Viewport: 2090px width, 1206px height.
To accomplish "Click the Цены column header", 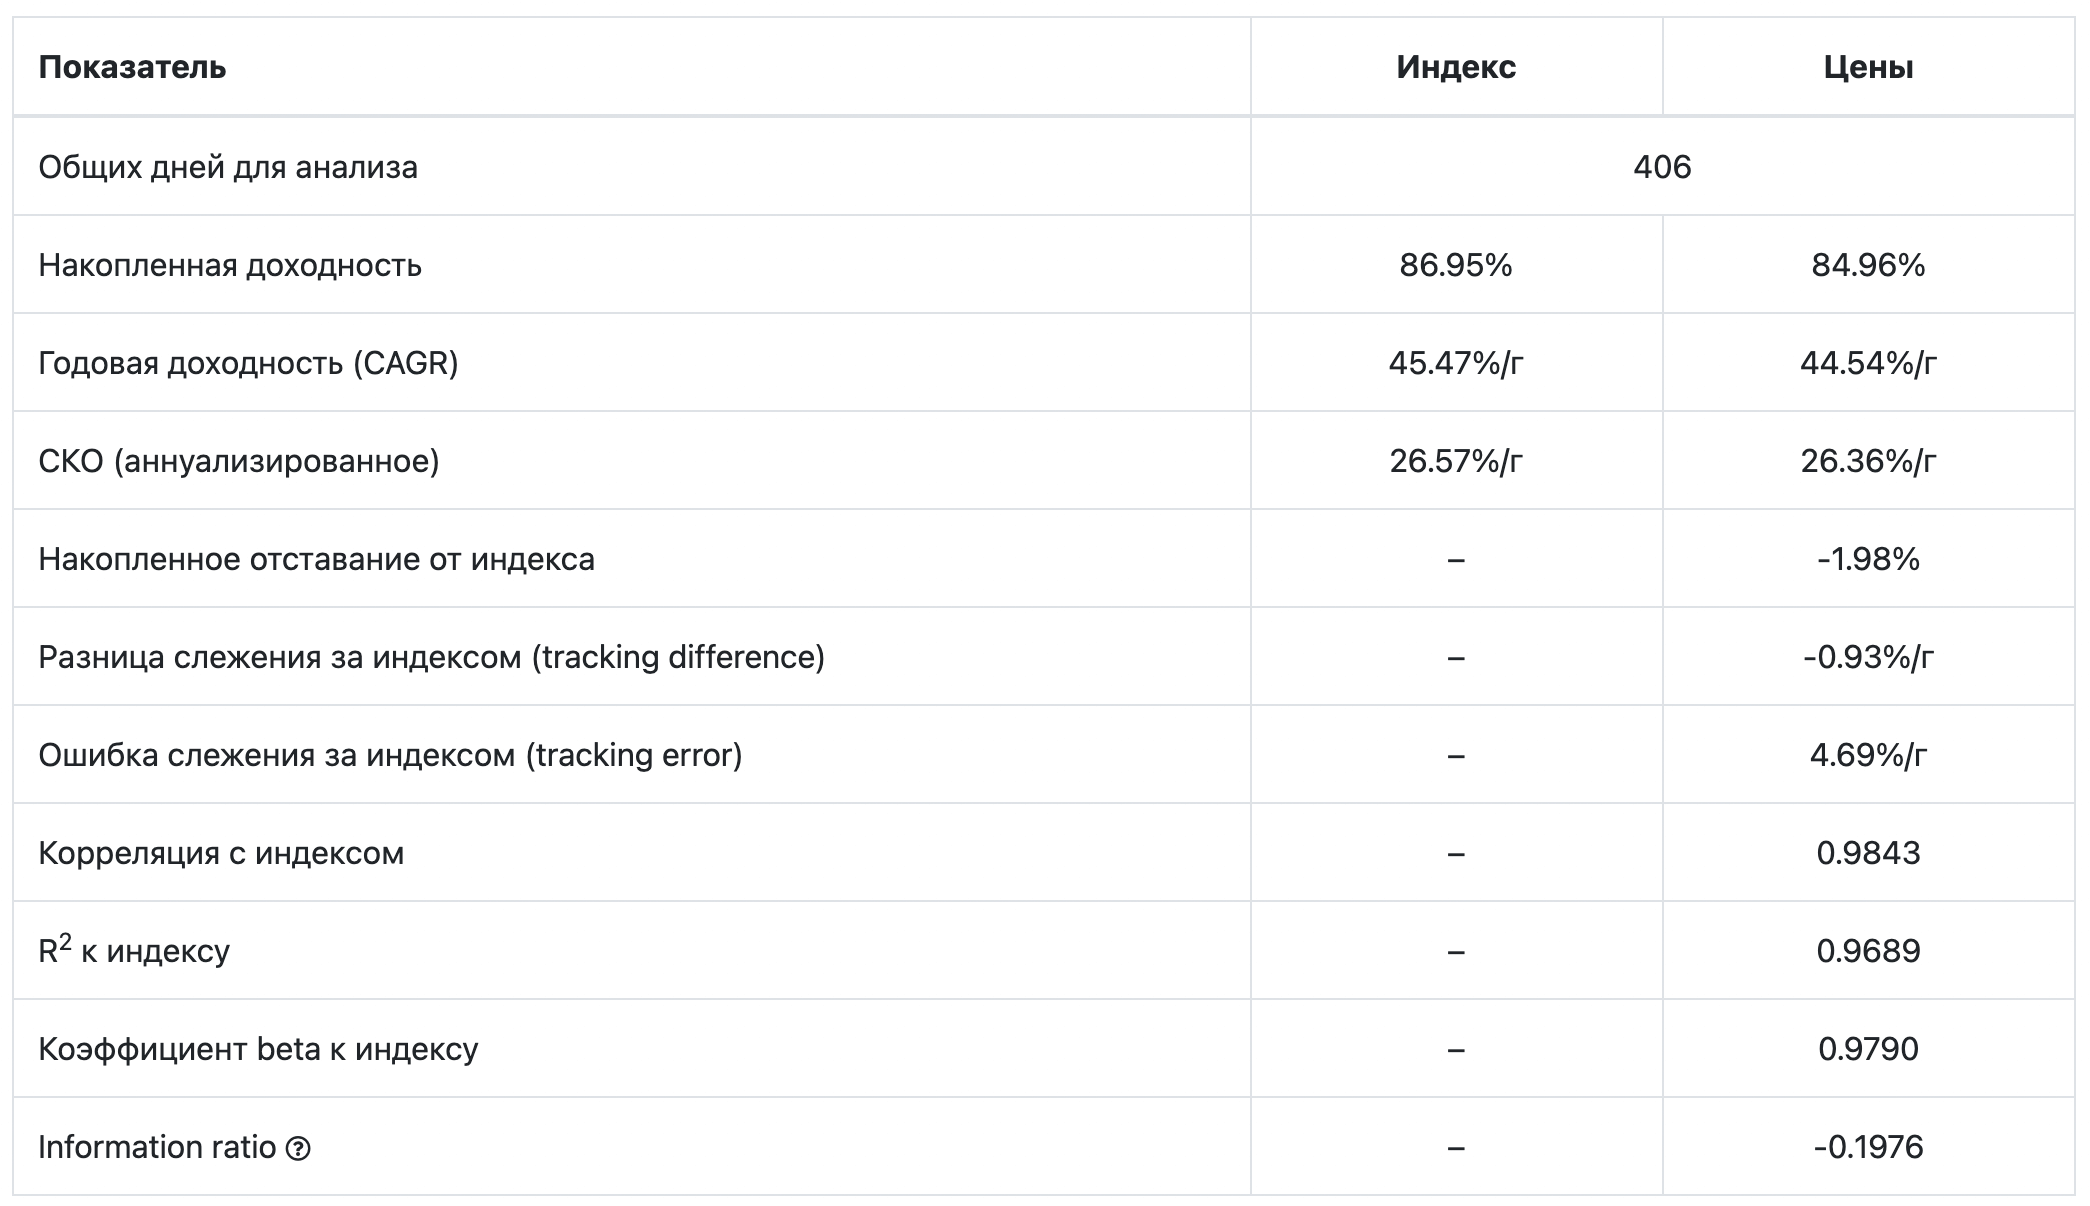I will (1868, 67).
